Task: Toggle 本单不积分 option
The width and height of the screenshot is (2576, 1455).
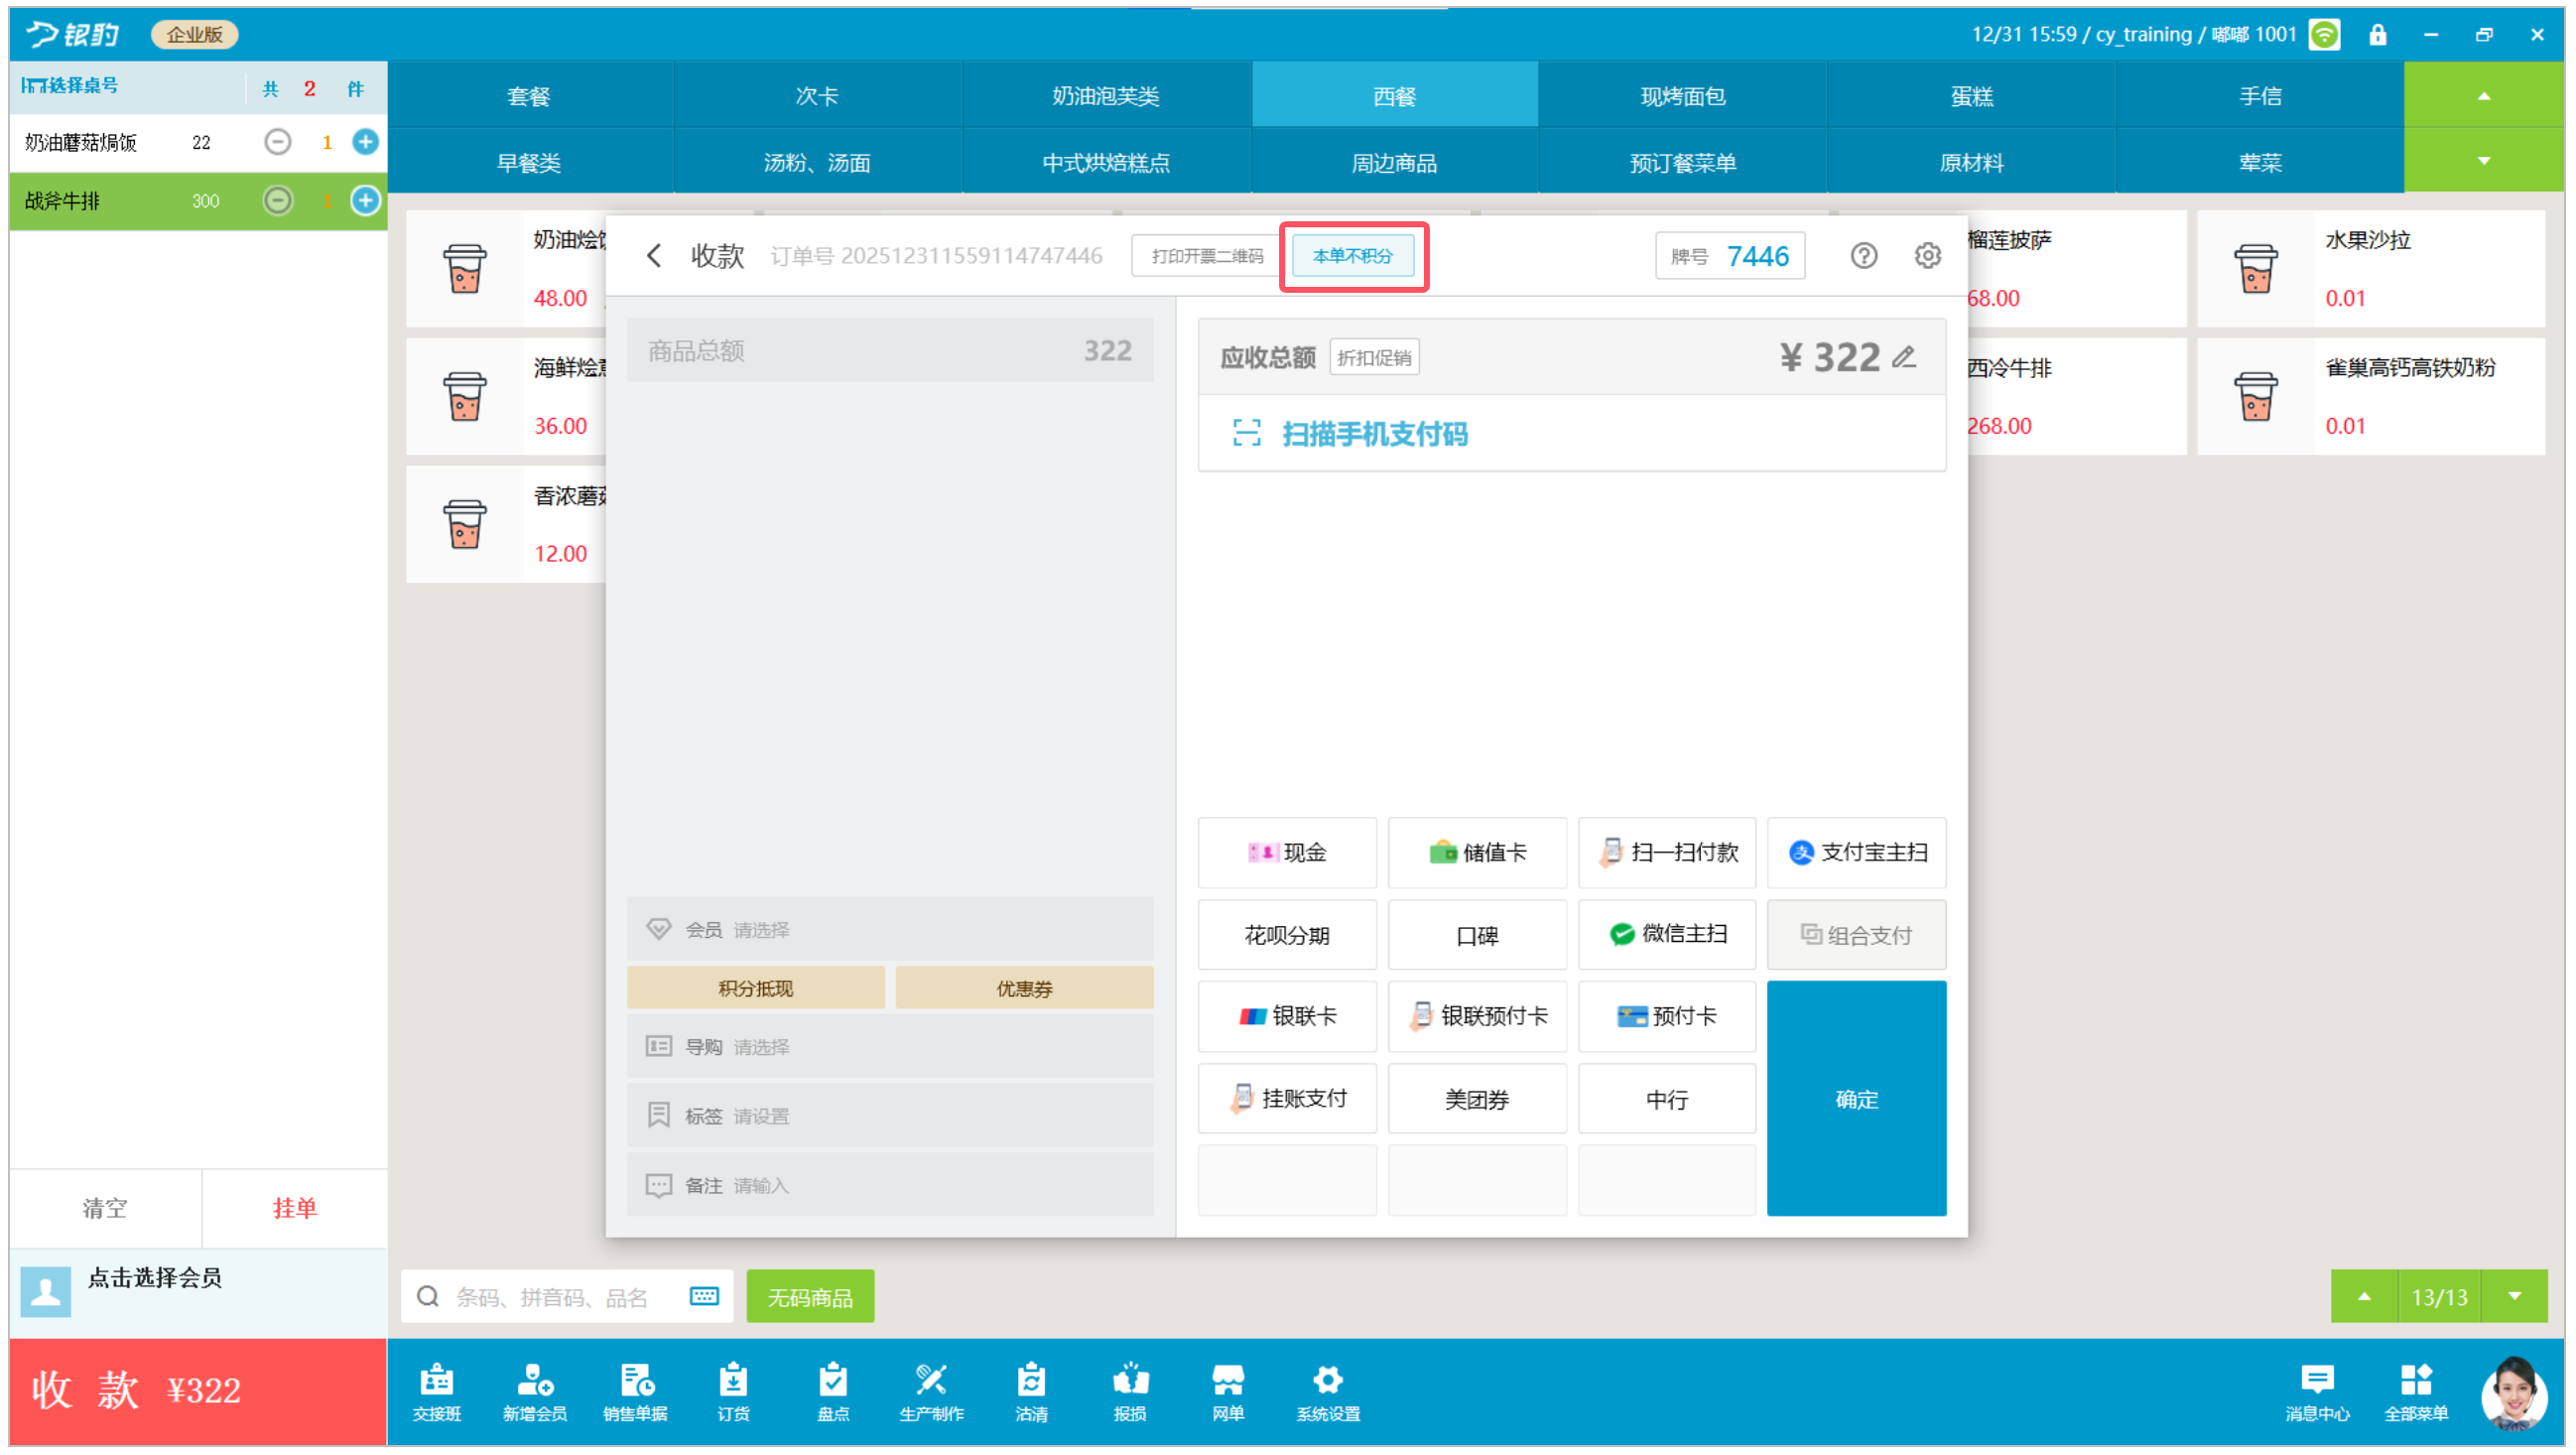Action: pos(1352,256)
